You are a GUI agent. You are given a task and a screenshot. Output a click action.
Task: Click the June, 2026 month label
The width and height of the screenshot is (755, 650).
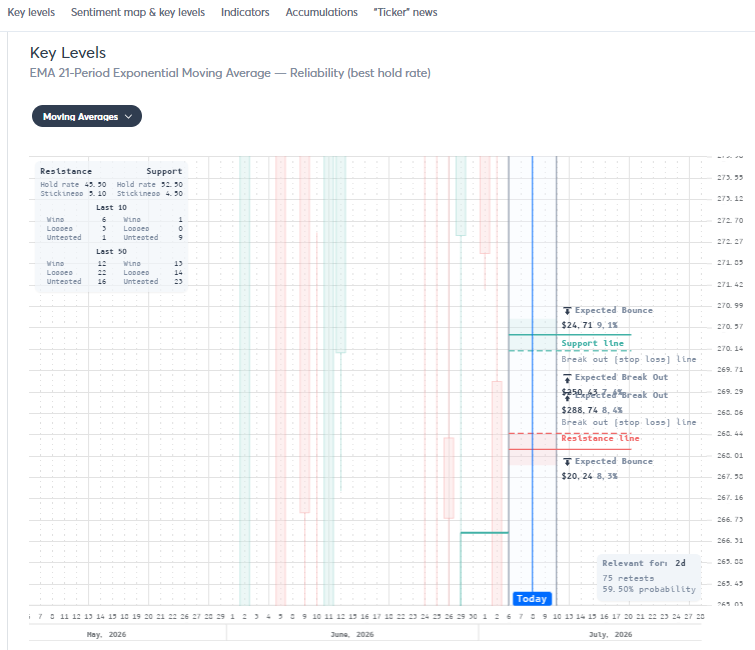tap(352, 635)
